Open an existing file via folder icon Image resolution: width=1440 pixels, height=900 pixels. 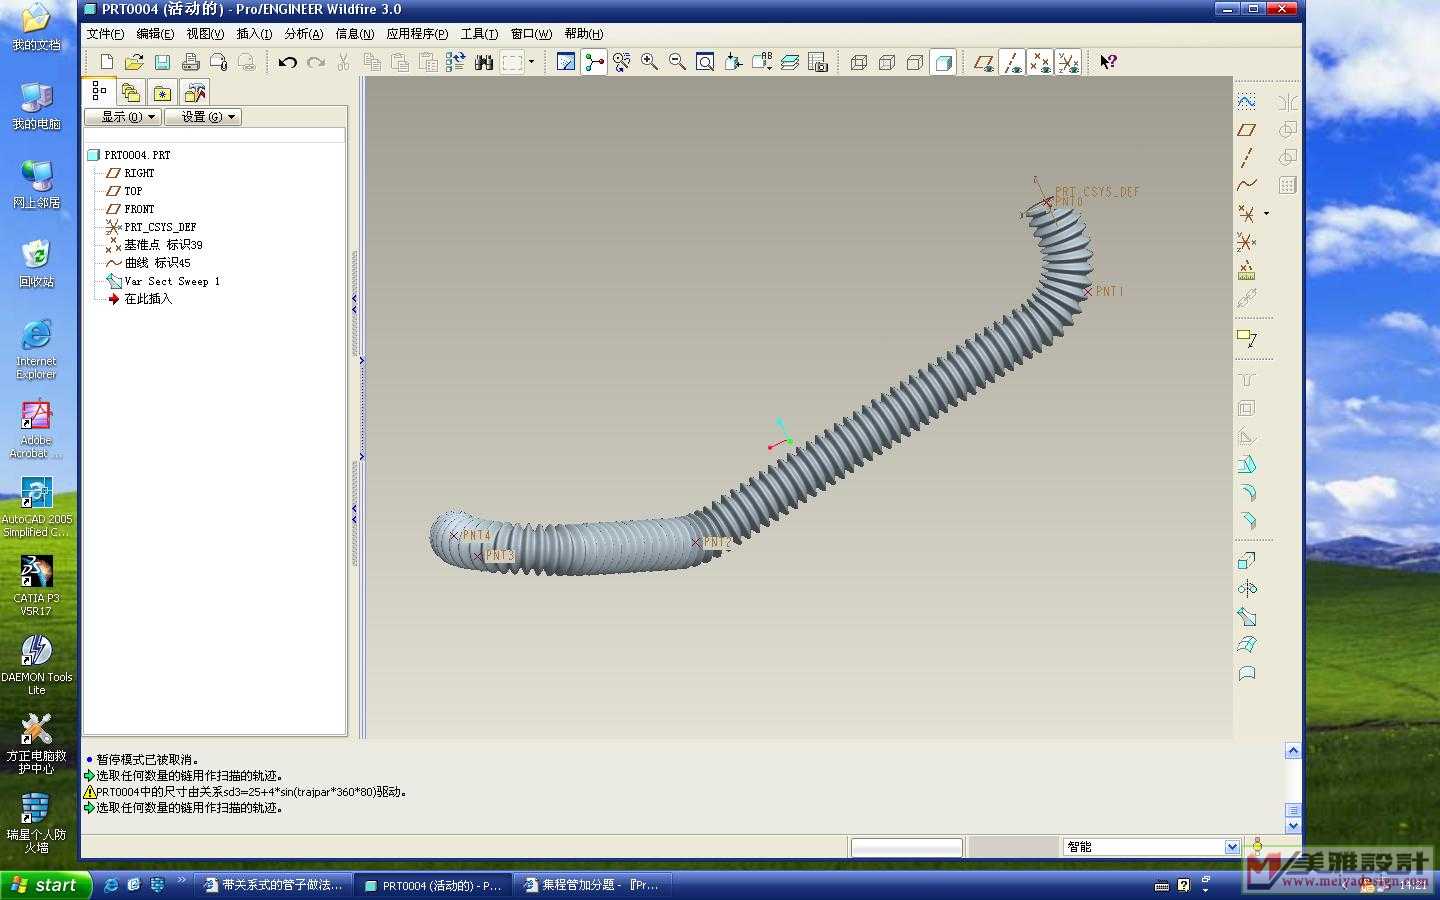coord(134,62)
